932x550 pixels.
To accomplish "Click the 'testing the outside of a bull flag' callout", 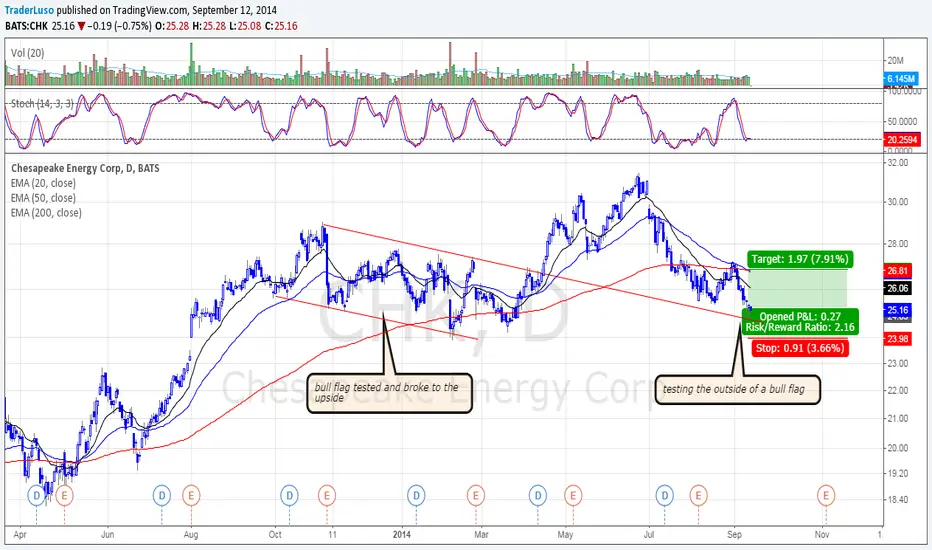I will 738,389.
